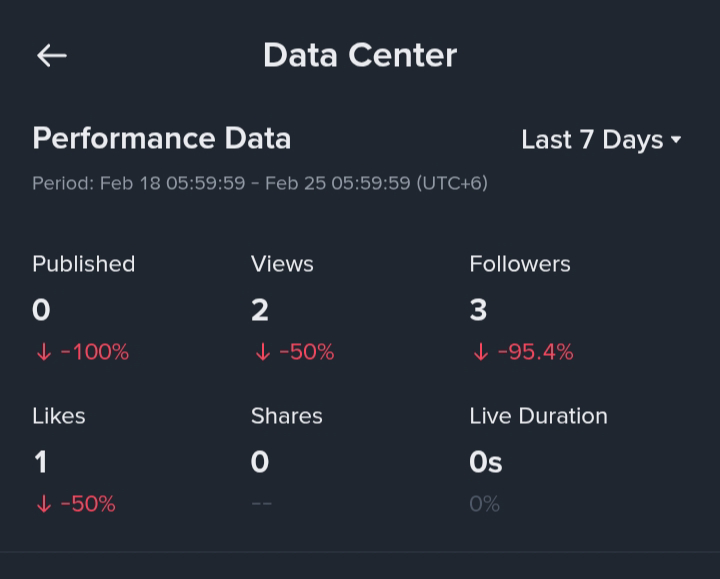Open the Live Duration metric card
This screenshot has width=720, height=579.
[x=538, y=460]
